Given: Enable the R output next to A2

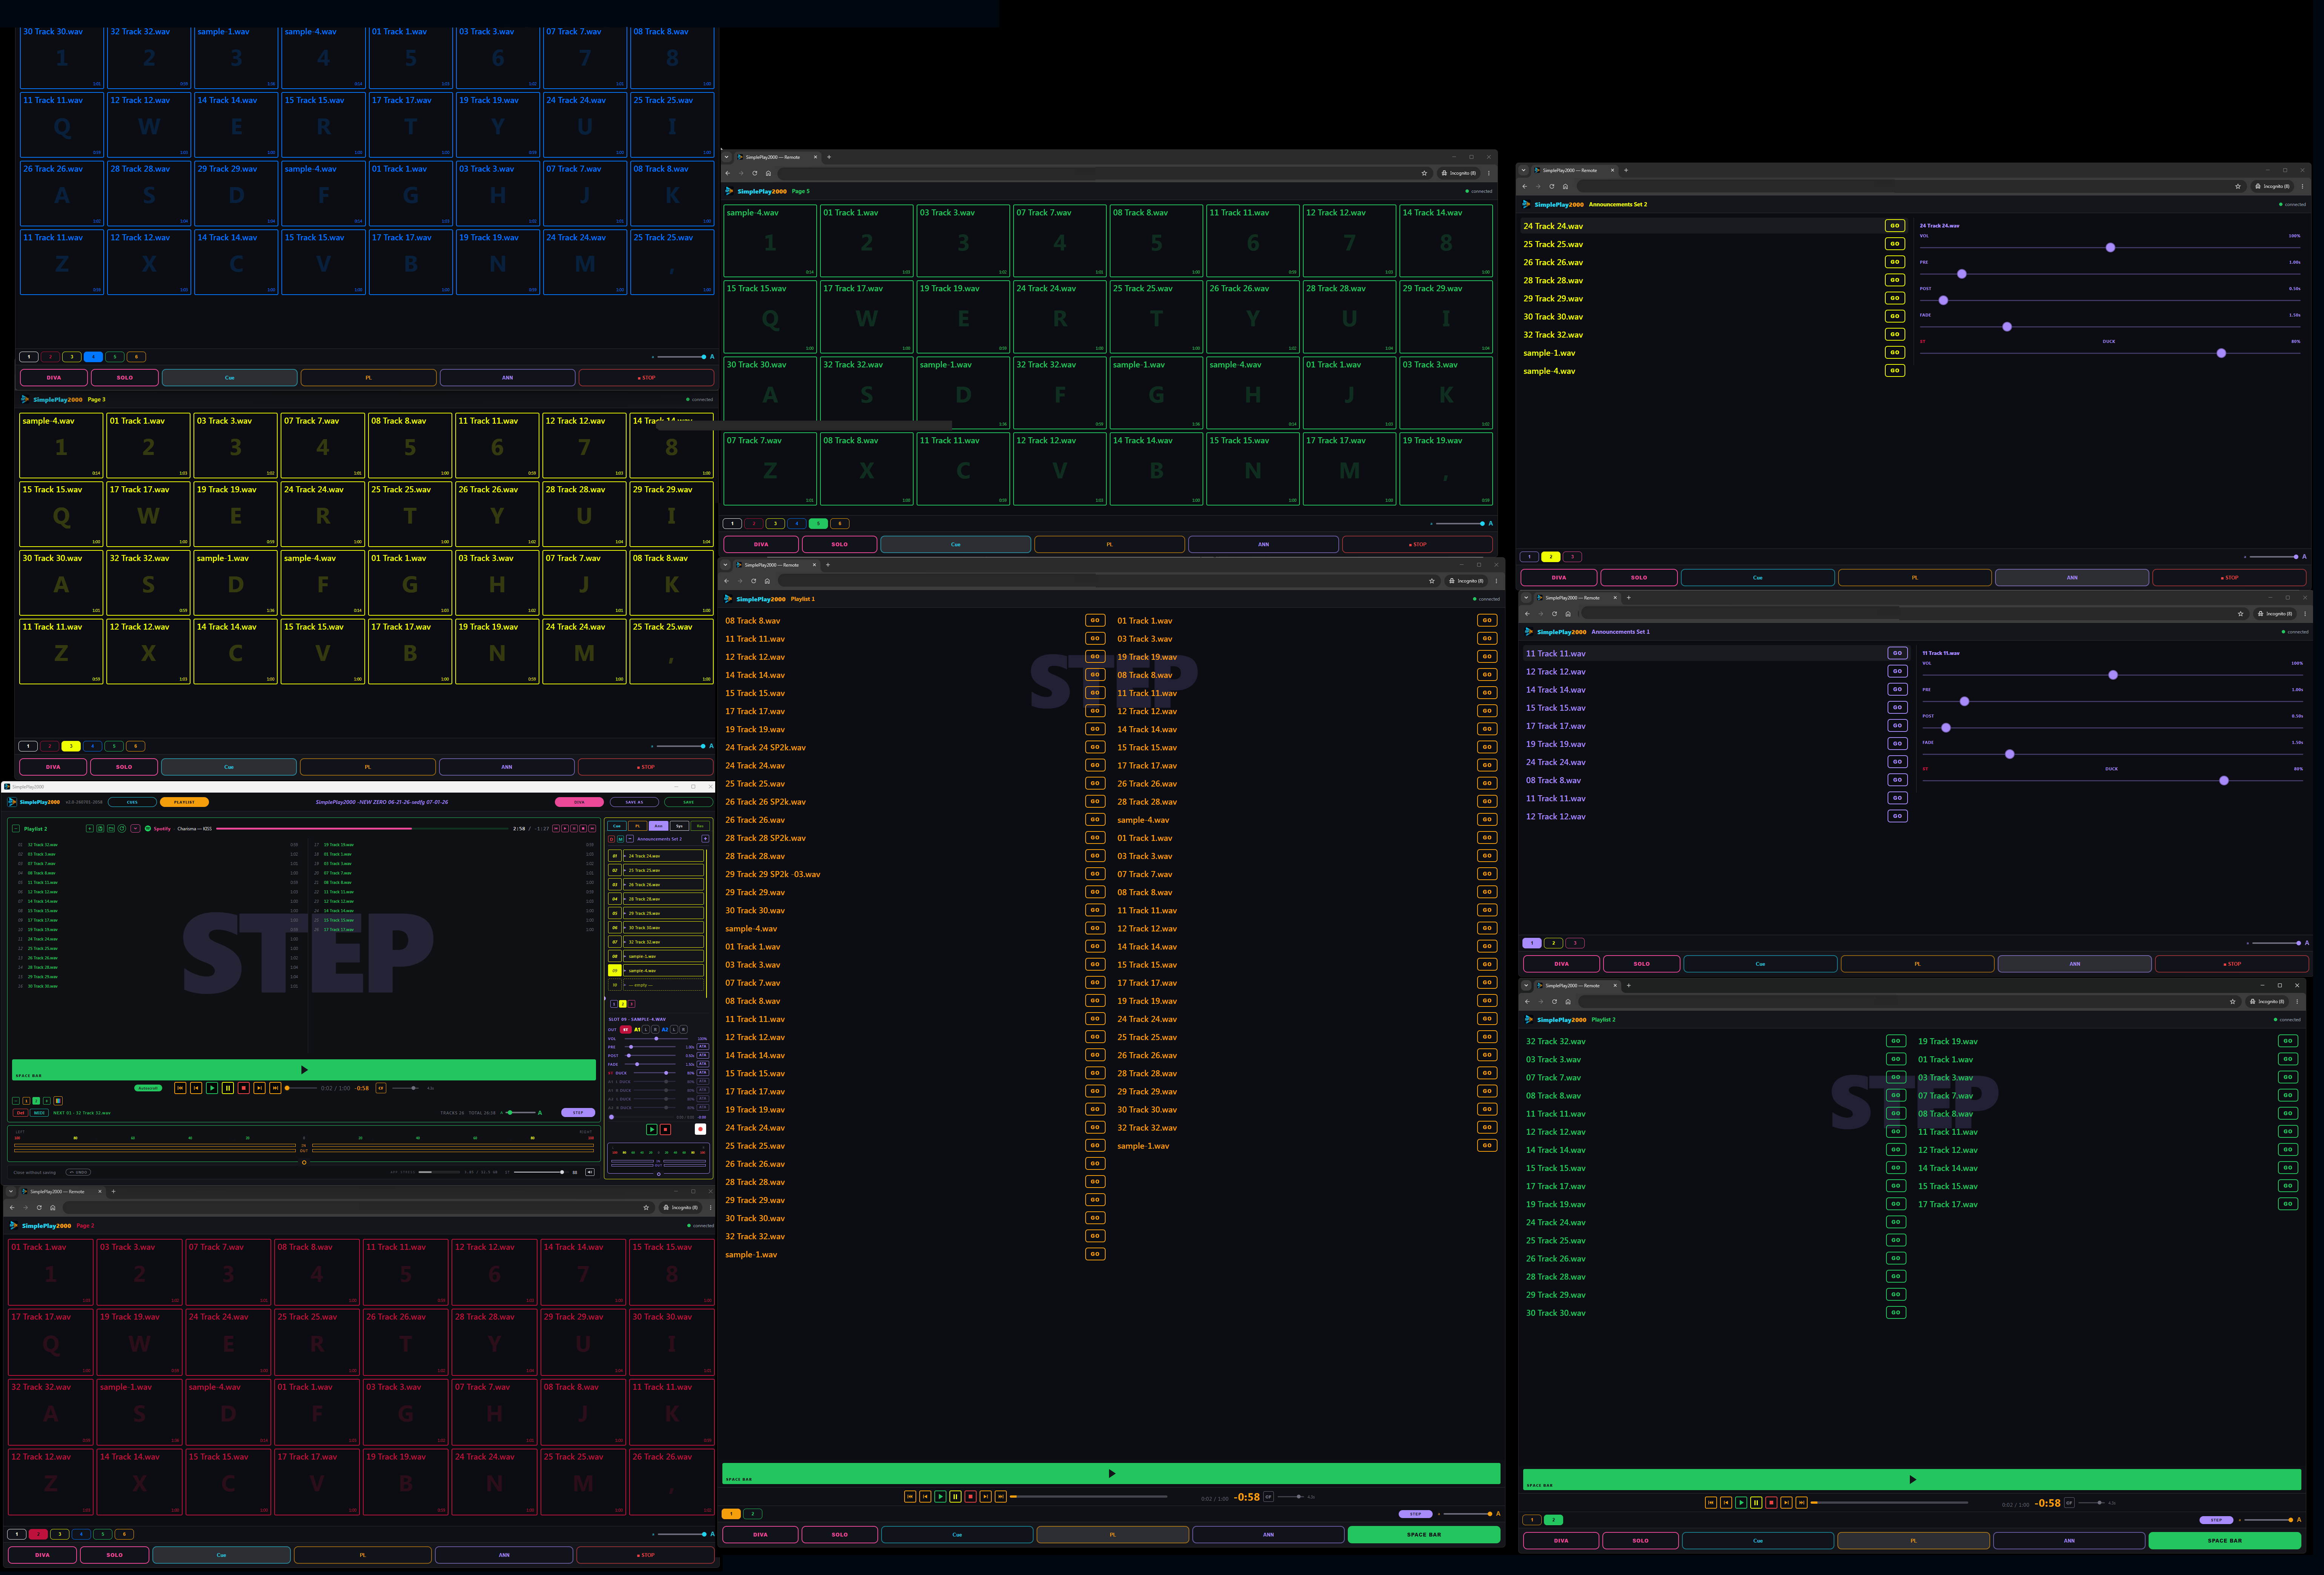Looking at the screenshot, I should 684,1030.
